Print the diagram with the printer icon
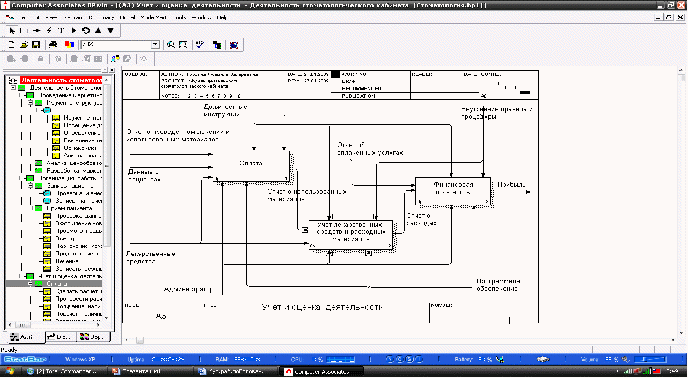Screen dimensions: 688x378 click(53, 45)
